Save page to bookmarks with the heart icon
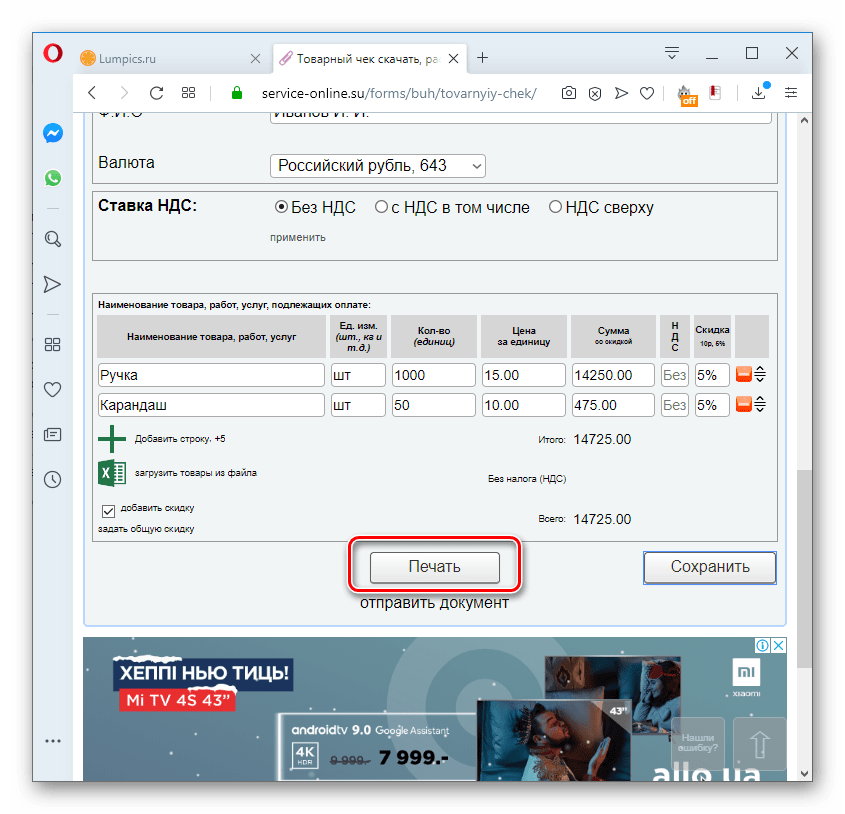The image size is (845, 814). pos(646,93)
